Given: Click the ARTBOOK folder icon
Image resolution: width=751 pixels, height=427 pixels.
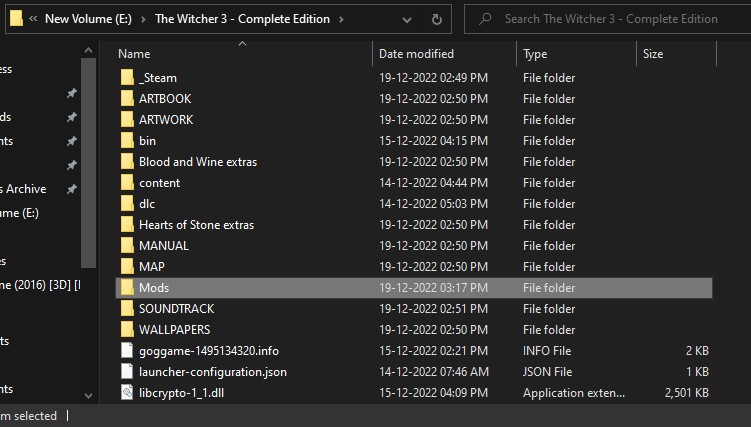Looking at the screenshot, I should (x=127, y=99).
